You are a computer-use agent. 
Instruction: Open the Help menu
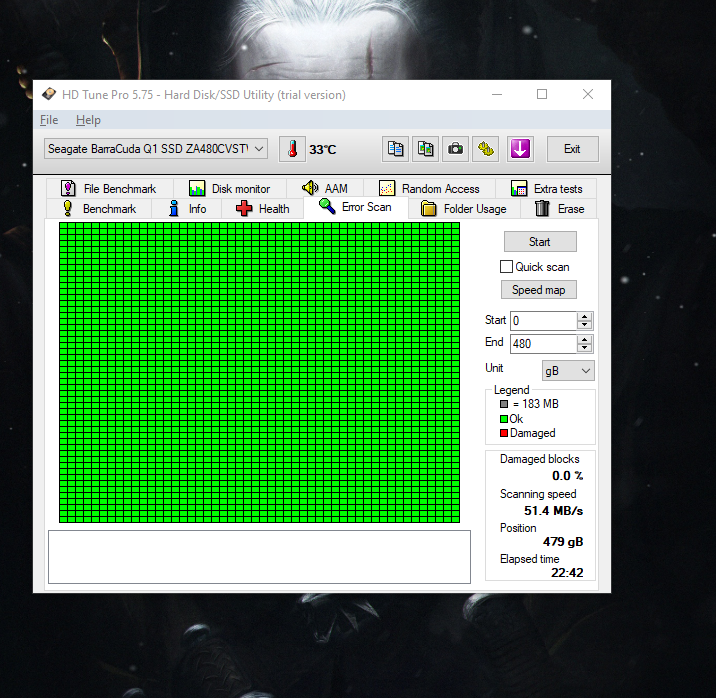click(x=88, y=120)
